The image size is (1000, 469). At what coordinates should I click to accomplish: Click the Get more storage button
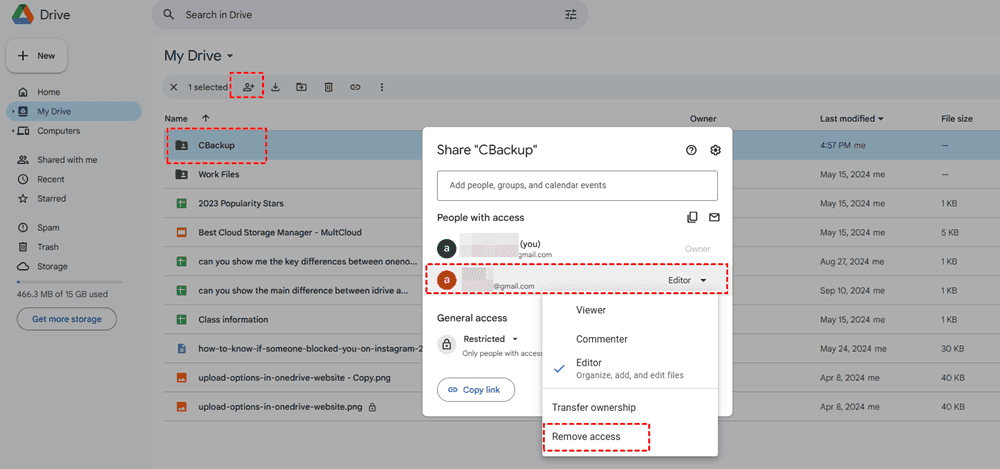tap(67, 319)
